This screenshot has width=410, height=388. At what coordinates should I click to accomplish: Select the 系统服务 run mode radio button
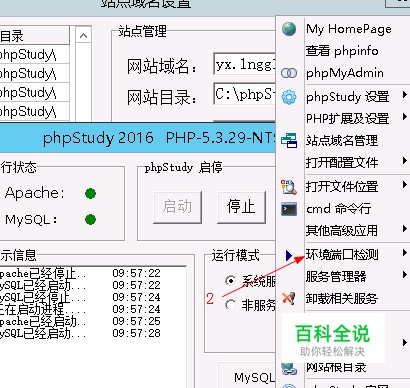click(x=230, y=281)
